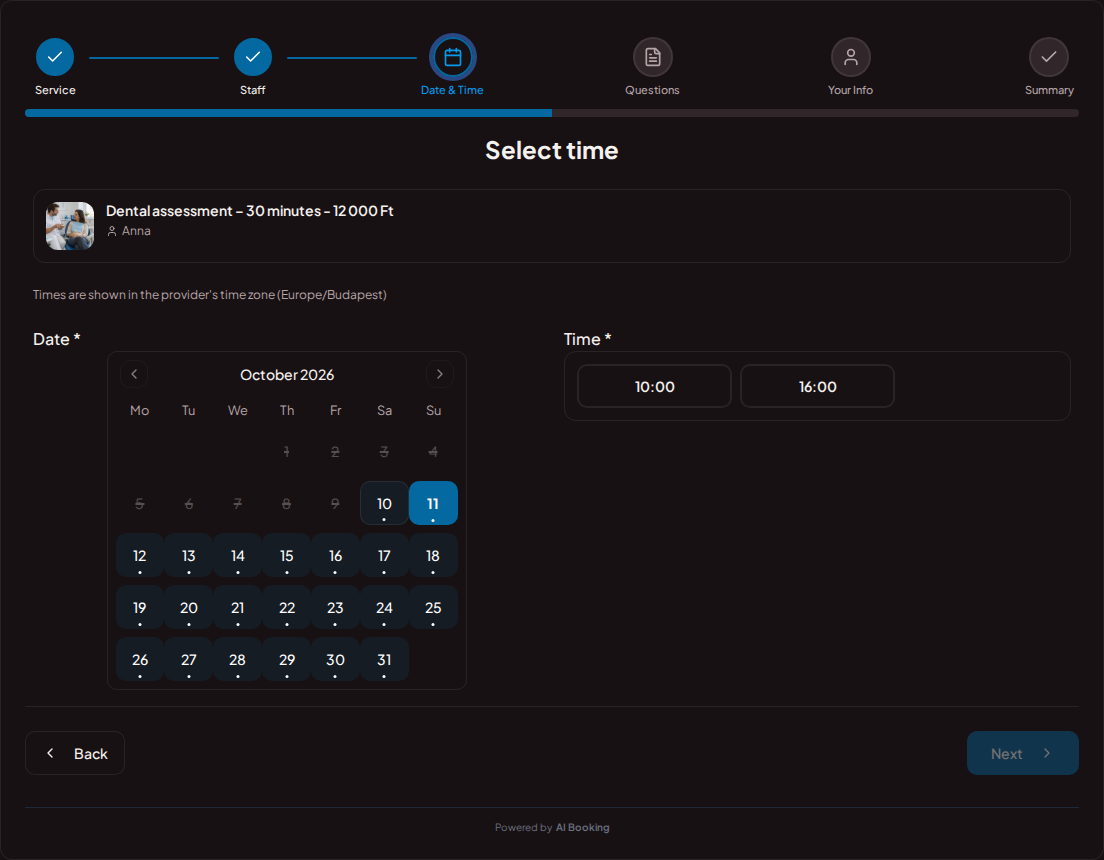Select Sunday October 18
Viewport: 1104px width, 860px height.
point(433,555)
